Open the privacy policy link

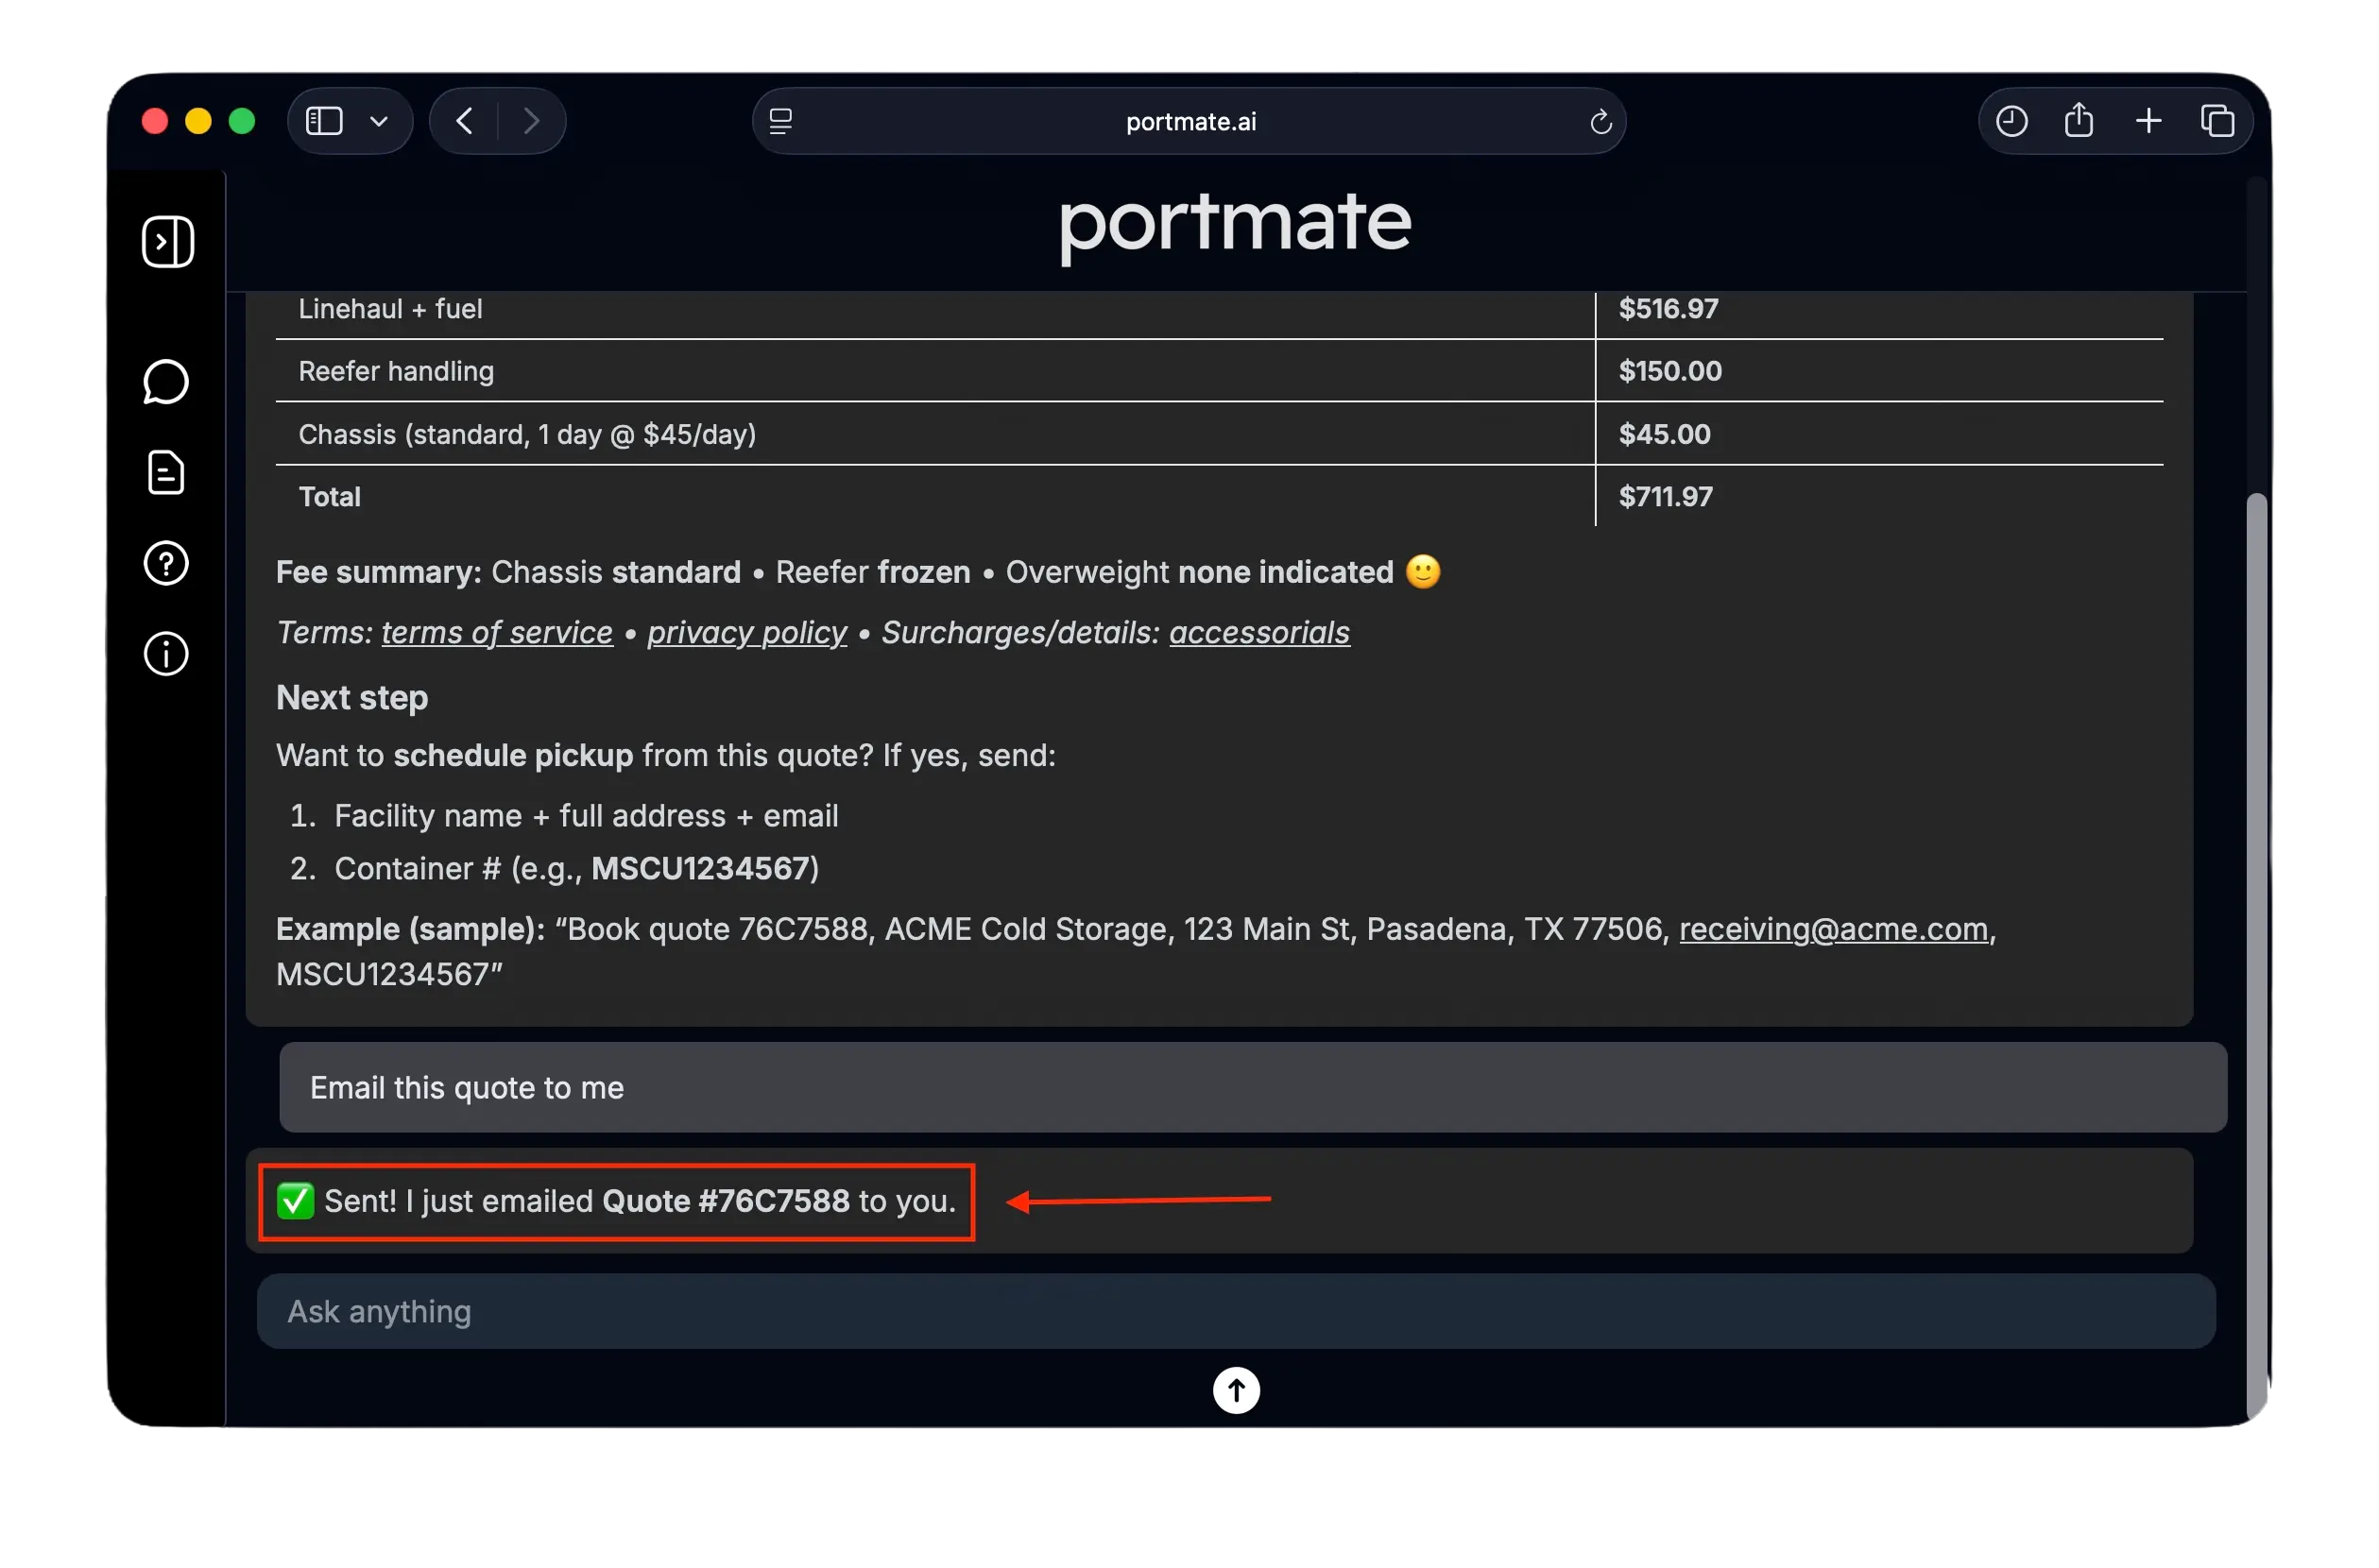[747, 632]
